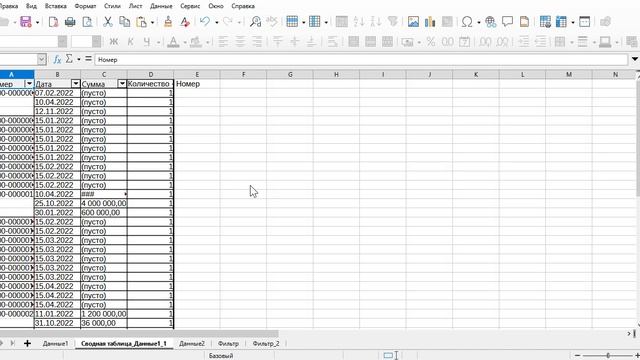
Task: Toggle center horizontally alignment
Action: (x=240, y=42)
